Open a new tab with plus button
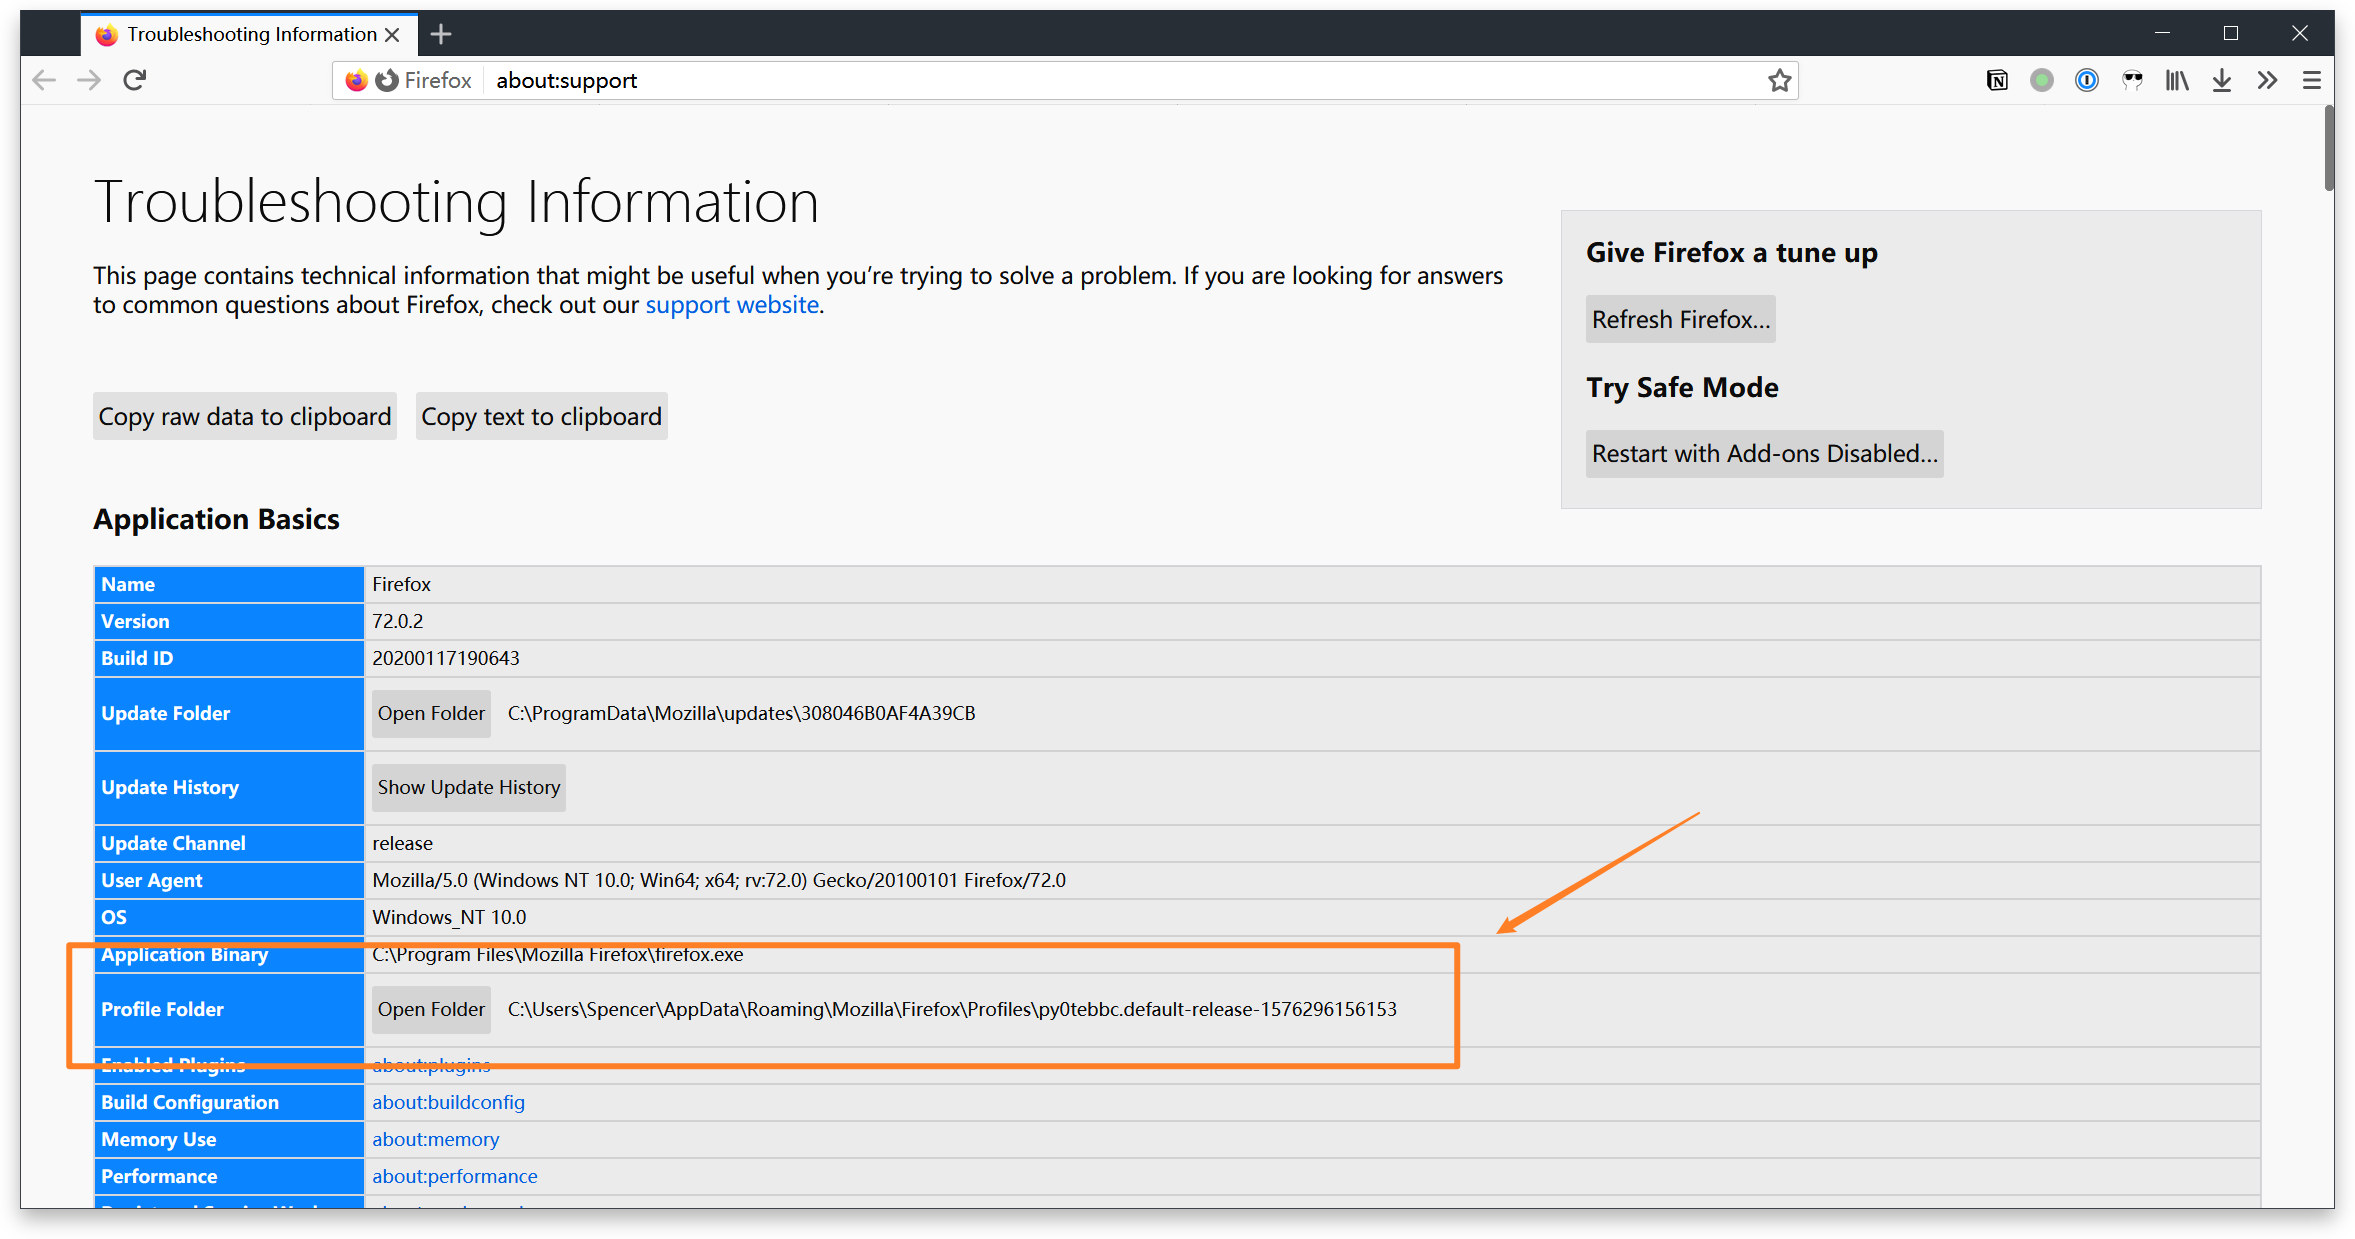This screenshot has height=1239, width=2355. [x=441, y=35]
